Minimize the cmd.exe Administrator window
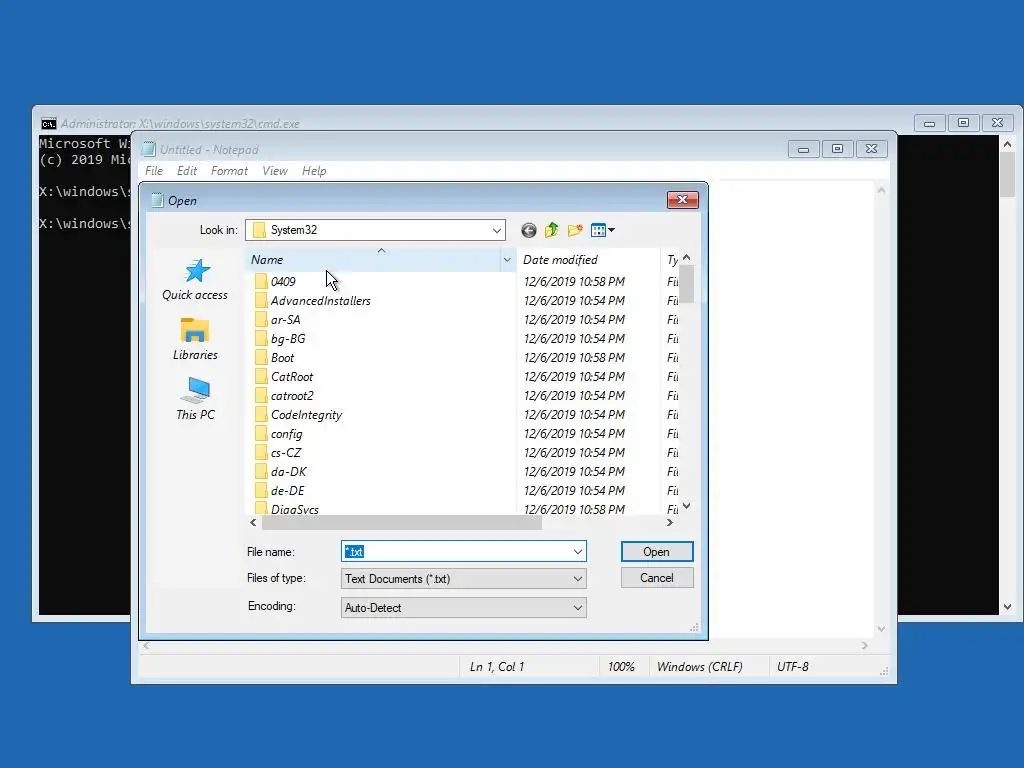 (x=929, y=123)
